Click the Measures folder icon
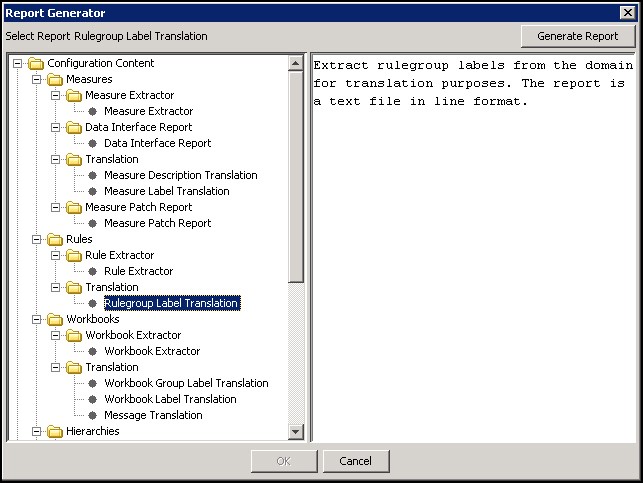 (x=55, y=80)
